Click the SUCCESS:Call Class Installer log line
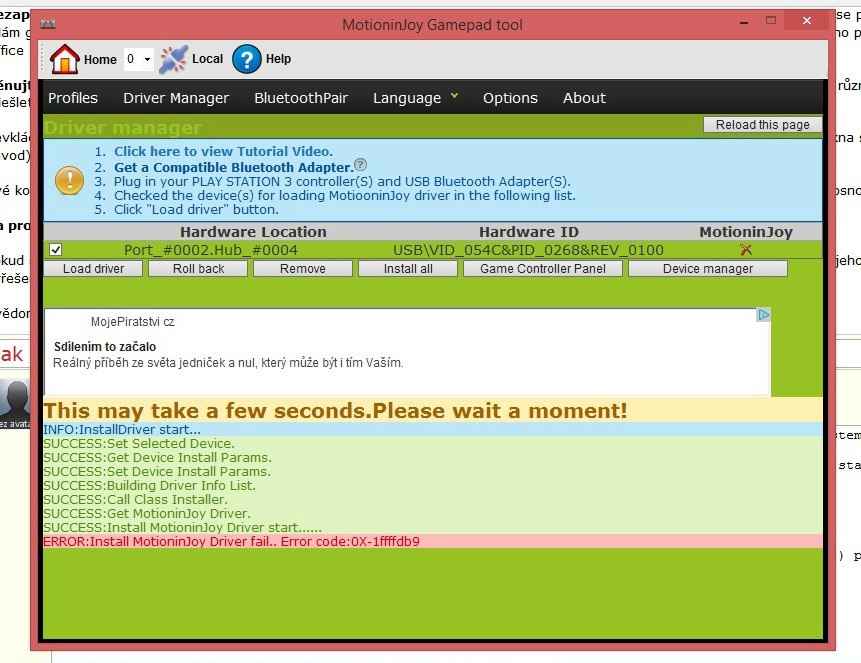 tap(433, 499)
